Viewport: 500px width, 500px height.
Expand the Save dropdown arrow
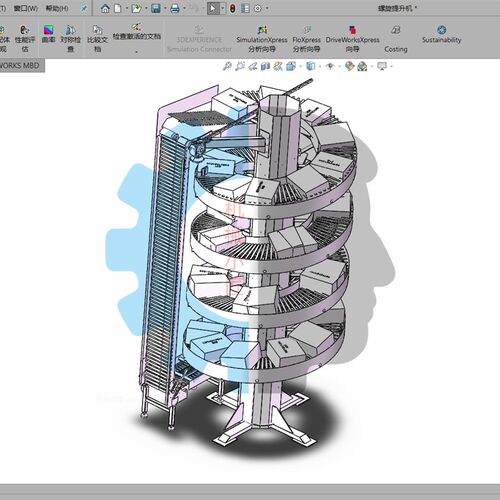(165, 9)
